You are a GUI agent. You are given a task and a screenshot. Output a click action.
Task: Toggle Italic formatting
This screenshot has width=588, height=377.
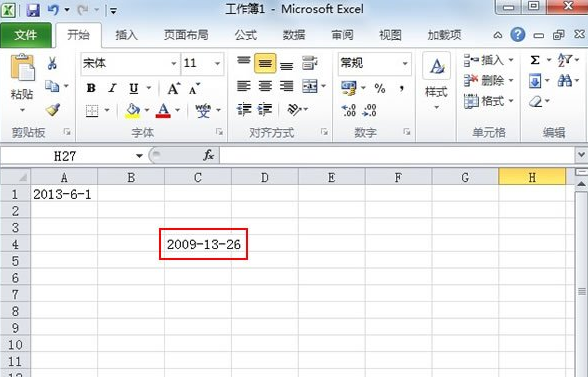tap(112, 88)
